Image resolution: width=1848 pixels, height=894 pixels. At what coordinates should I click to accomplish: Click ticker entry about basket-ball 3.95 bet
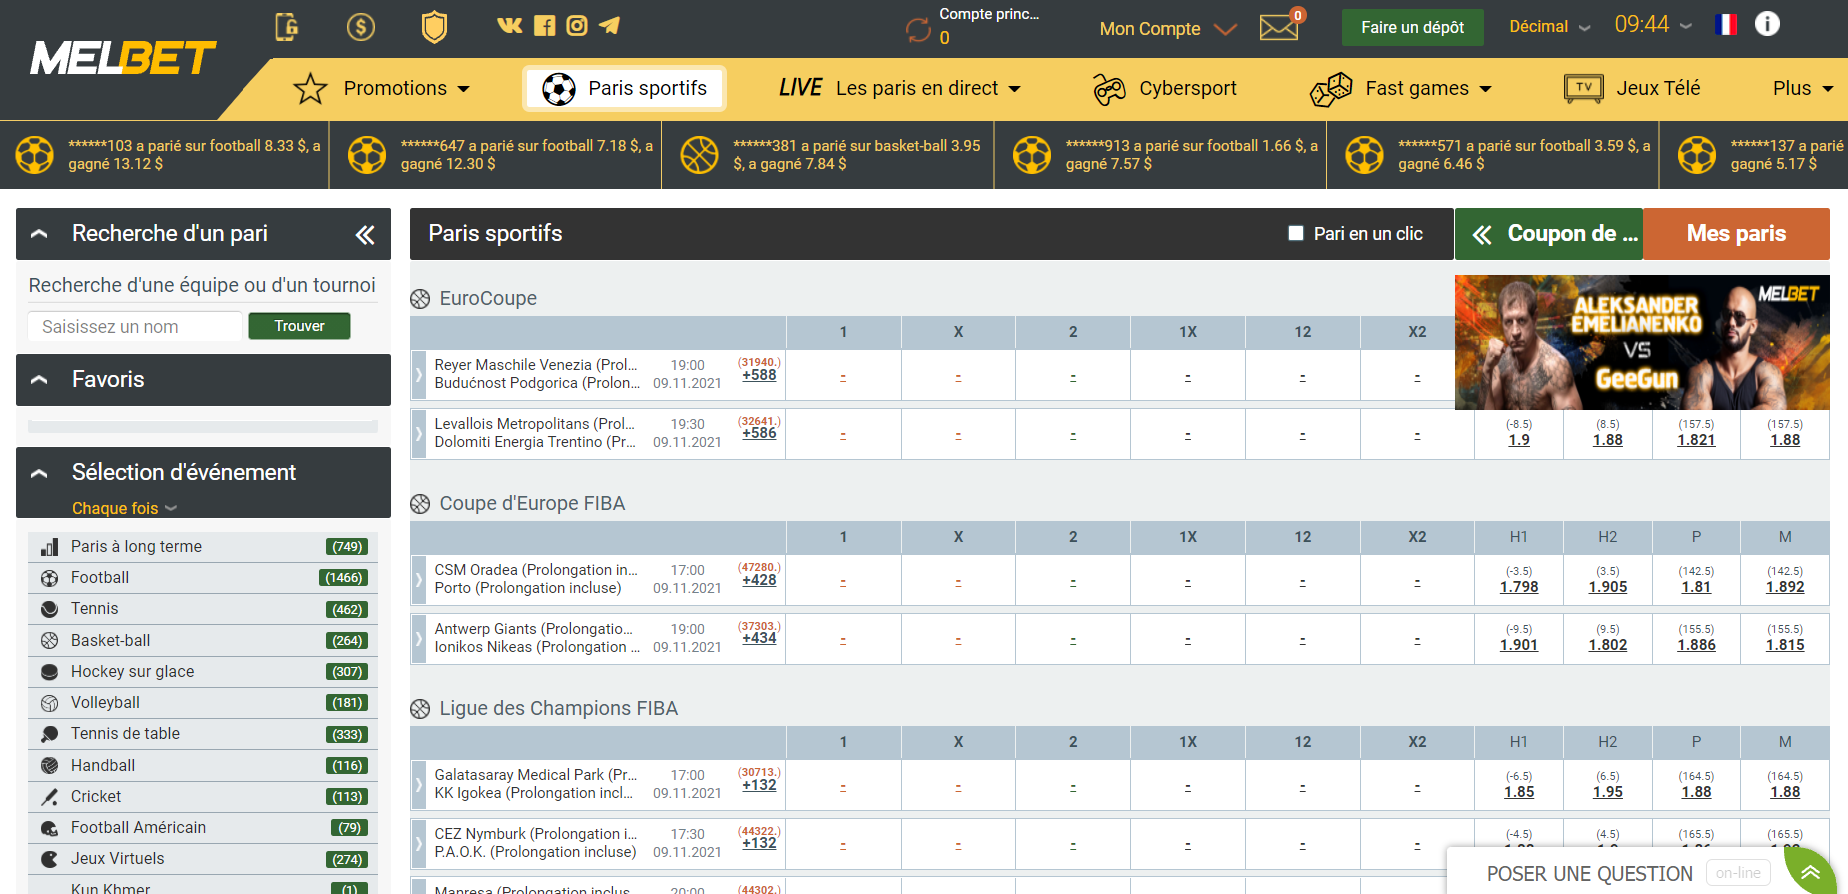coord(828,155)
